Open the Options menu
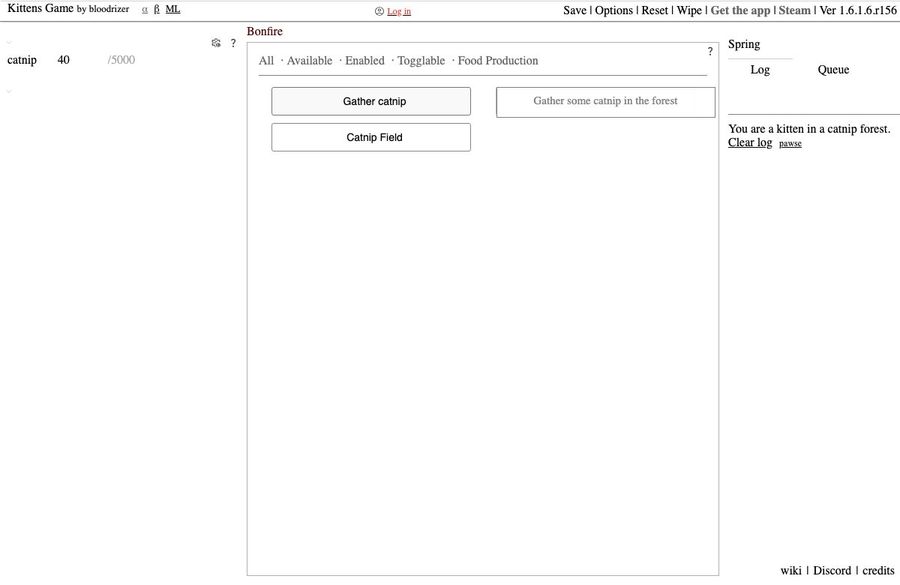 coord(614,10)
